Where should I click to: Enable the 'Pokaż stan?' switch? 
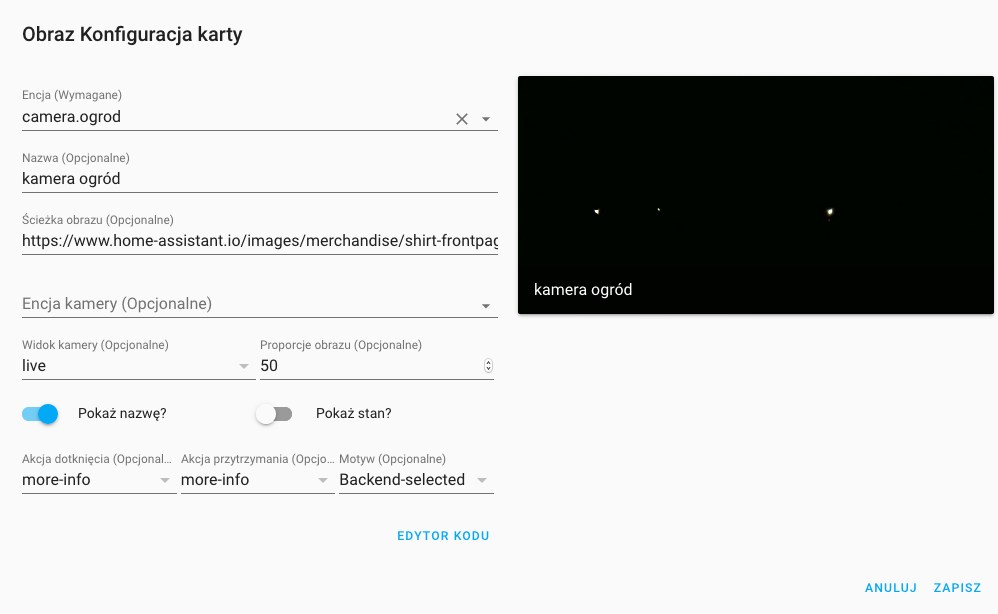[x=274, y=414]
